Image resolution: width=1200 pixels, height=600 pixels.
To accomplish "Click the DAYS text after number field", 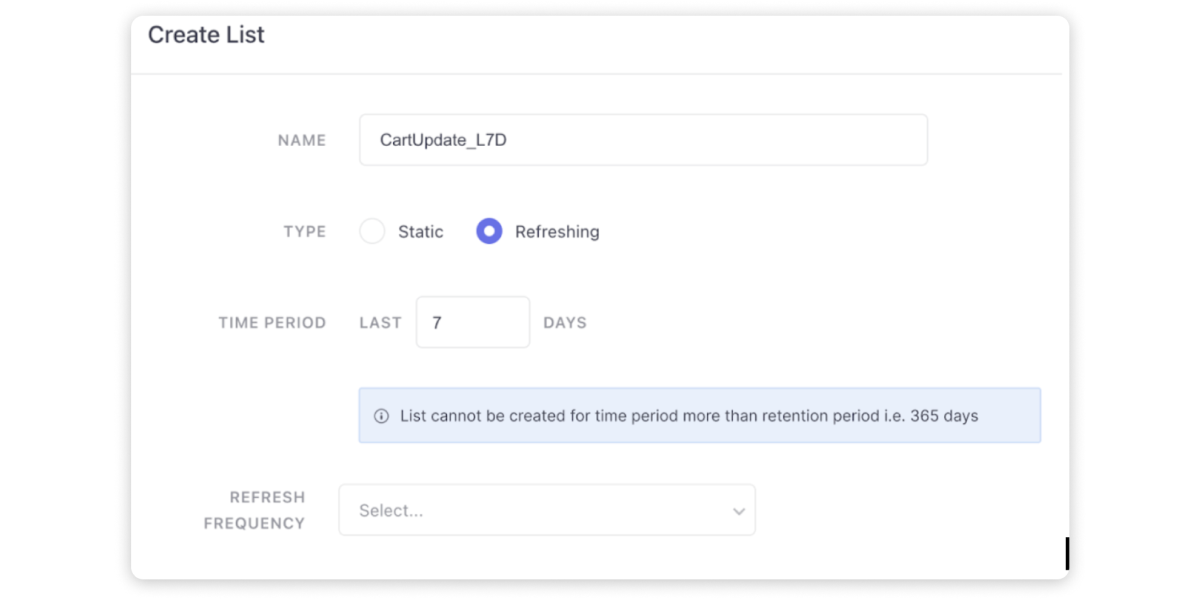I will pyautogui.click(x=565, y=323).
